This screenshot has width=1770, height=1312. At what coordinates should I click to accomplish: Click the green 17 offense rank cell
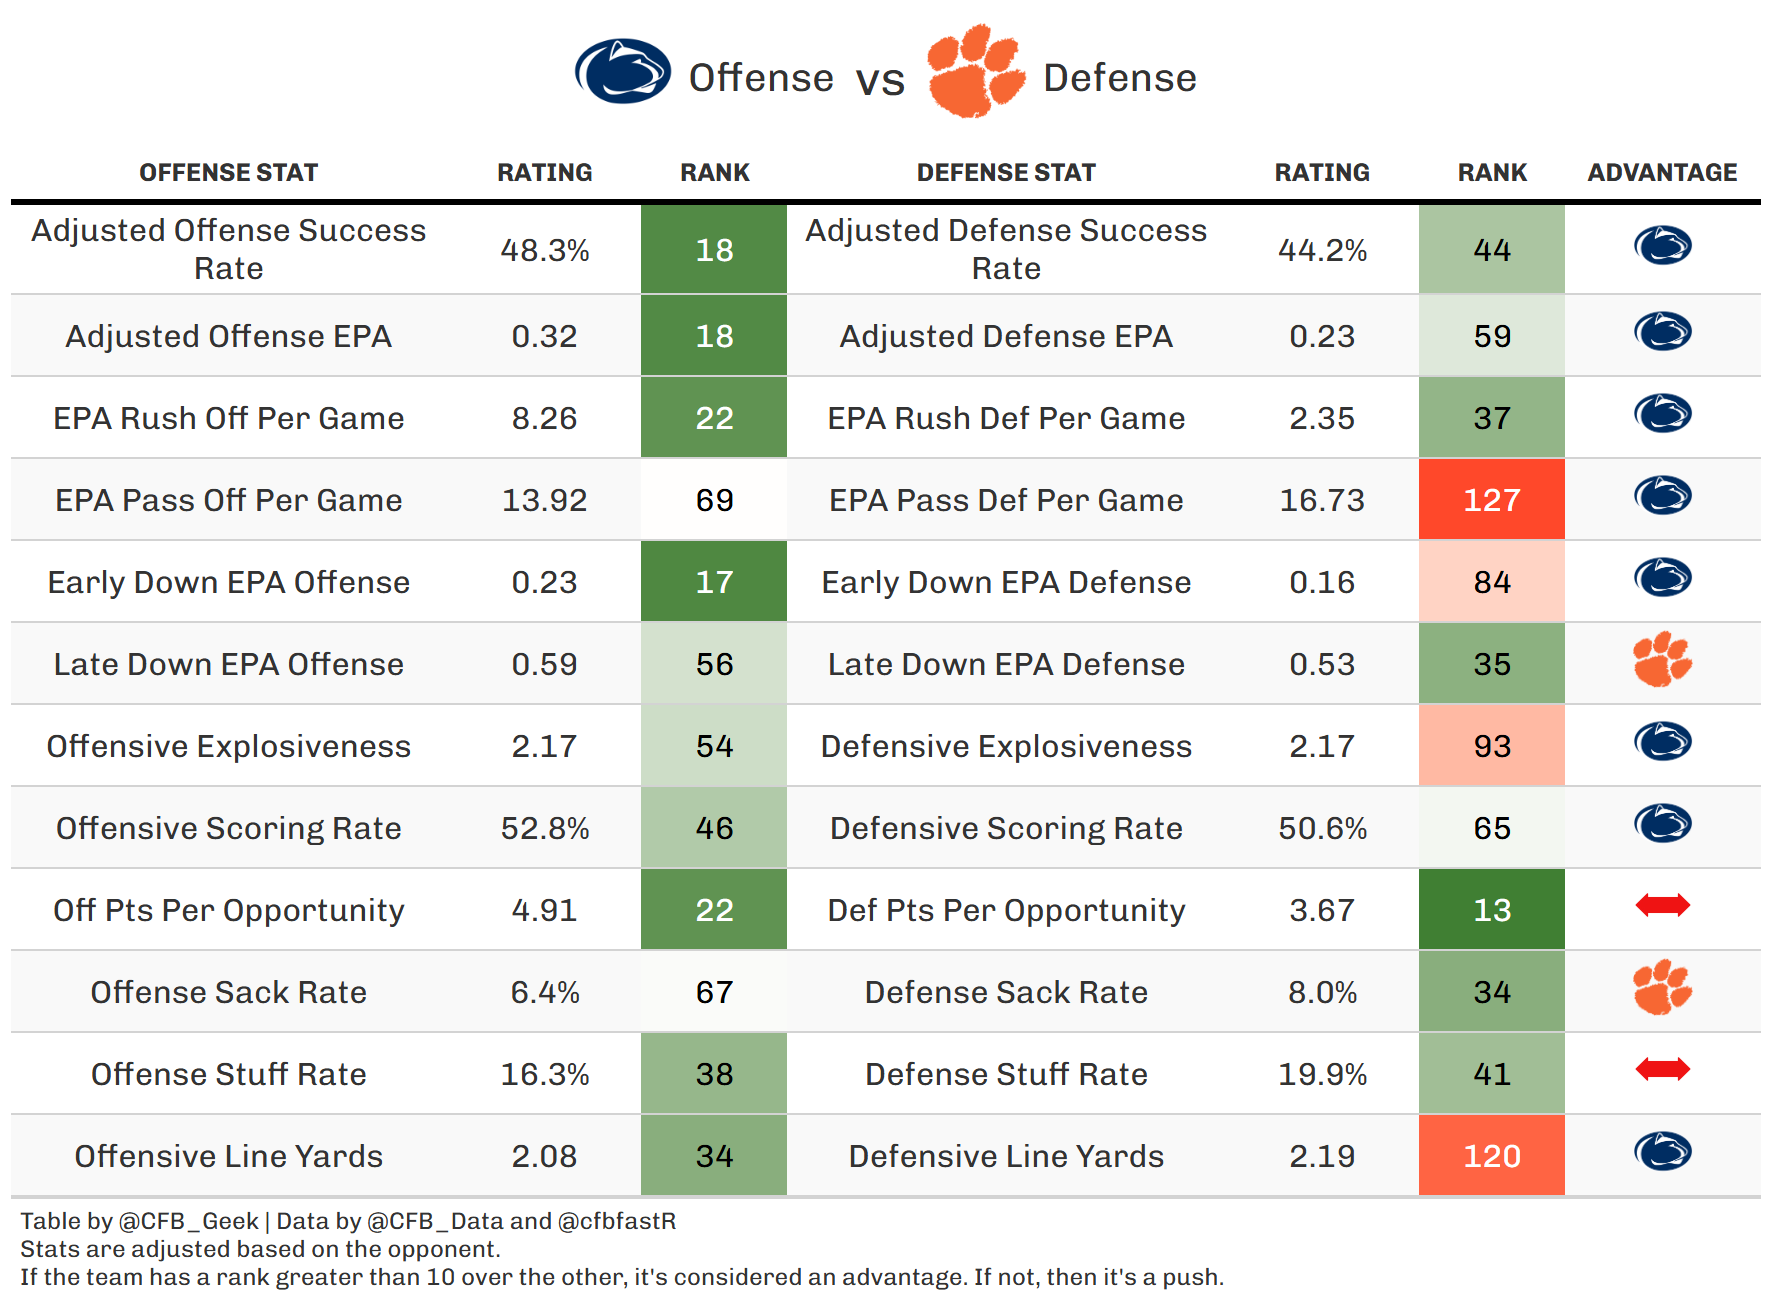714,582
